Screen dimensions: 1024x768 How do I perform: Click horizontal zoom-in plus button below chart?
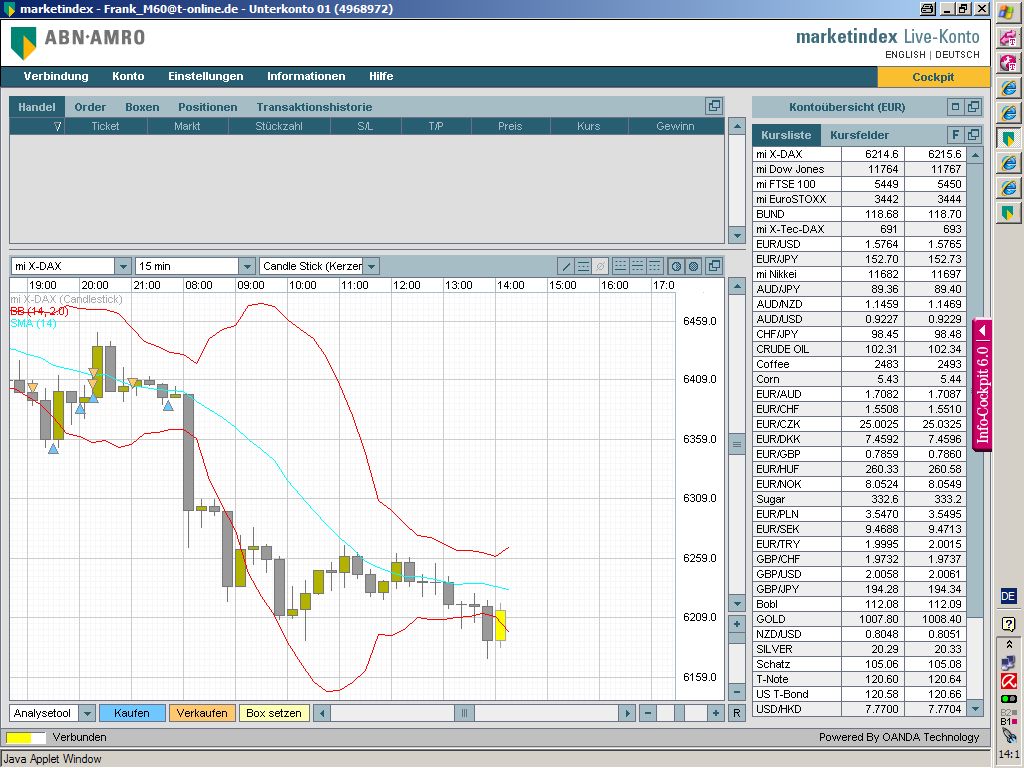716,713
